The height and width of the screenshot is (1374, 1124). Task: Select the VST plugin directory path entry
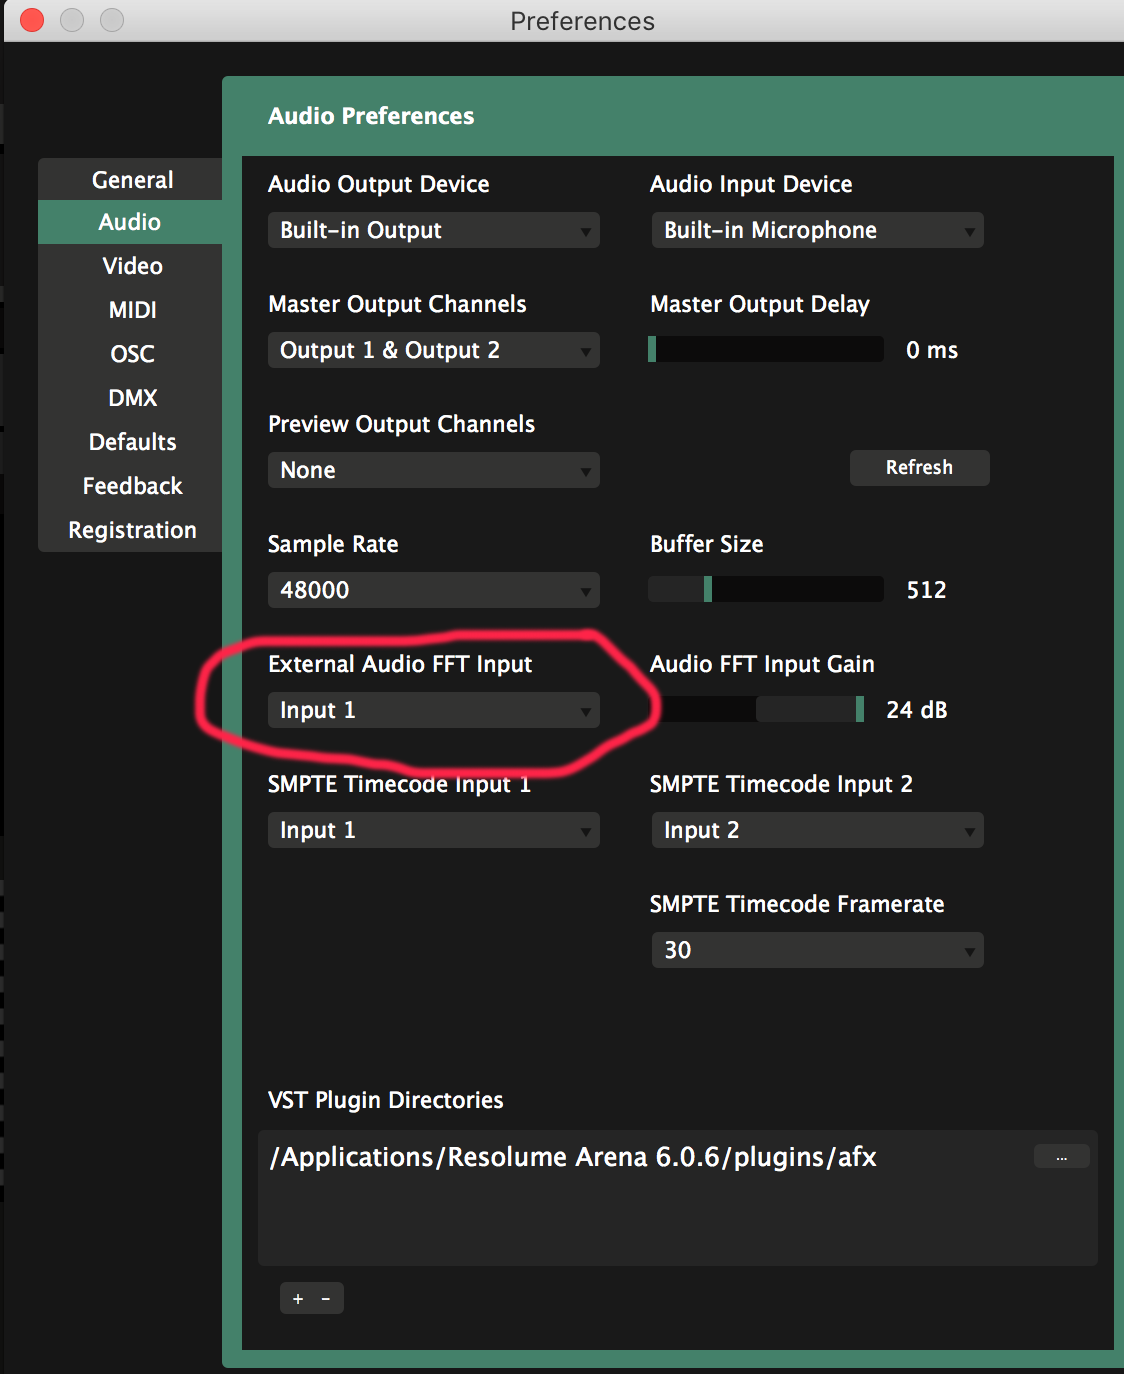[x=573, y=1157]
